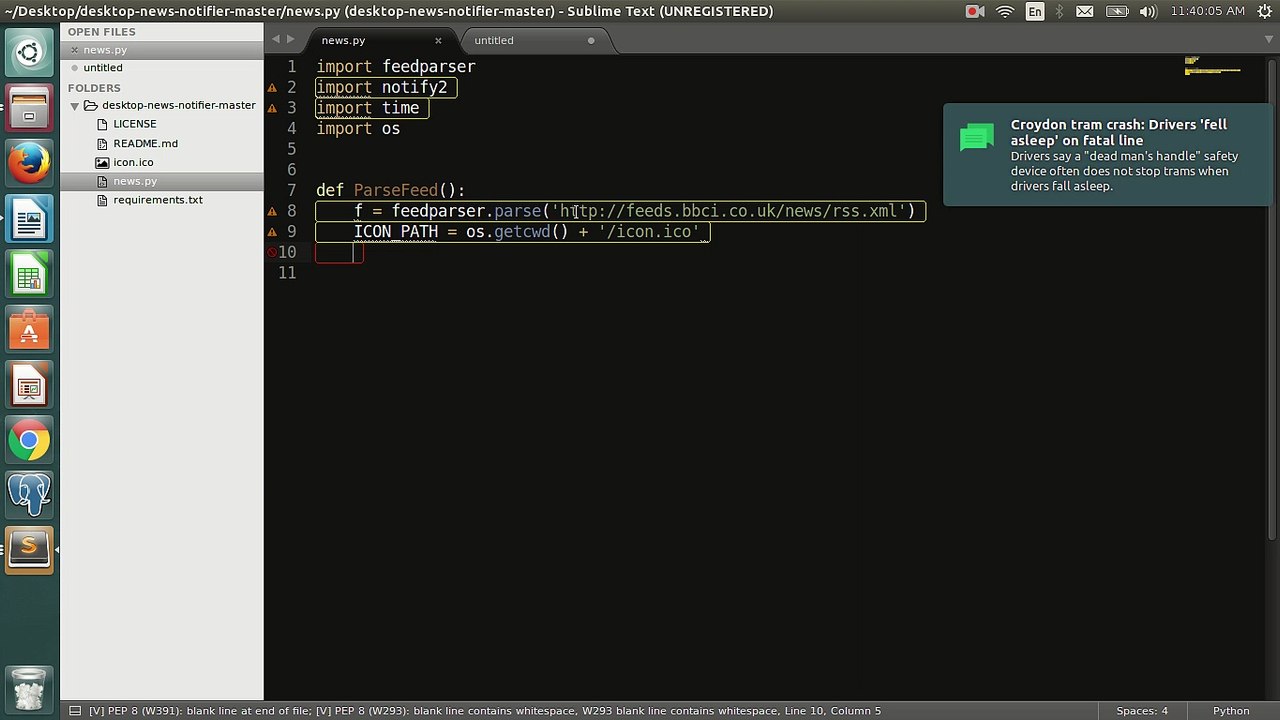
Task: Click the error marker on line 10
Action: coord(271,252)
